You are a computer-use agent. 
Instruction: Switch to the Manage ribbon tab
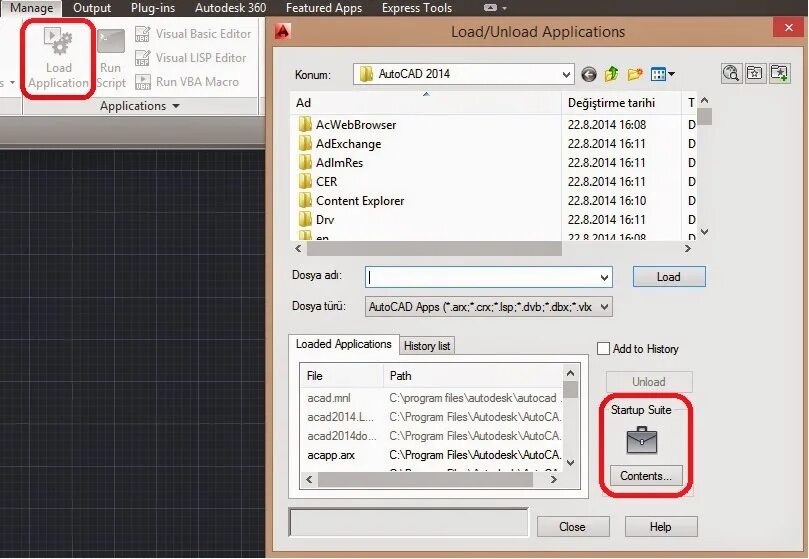[x=31, y=8]
